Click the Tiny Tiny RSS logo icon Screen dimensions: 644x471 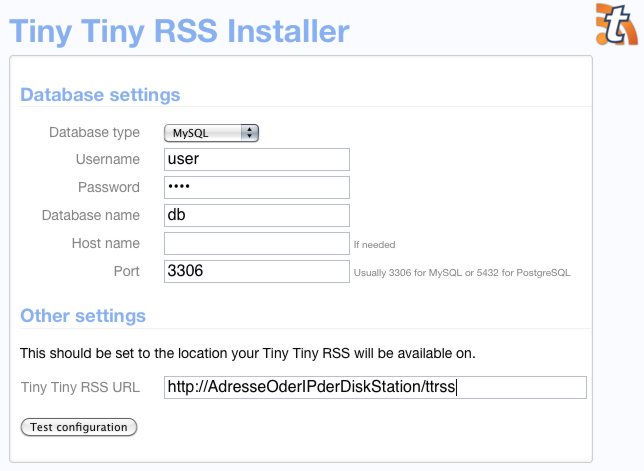(x=616, y=25)
